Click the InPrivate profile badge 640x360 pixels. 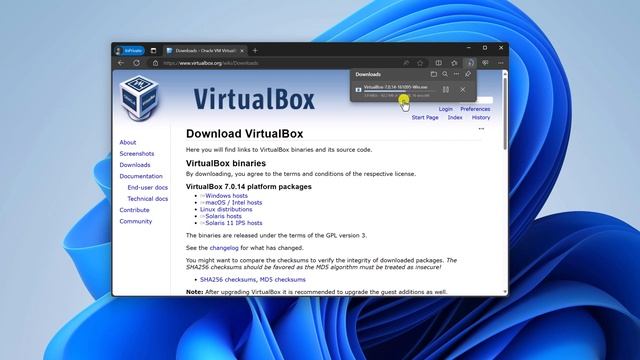(x=129, y=51)
